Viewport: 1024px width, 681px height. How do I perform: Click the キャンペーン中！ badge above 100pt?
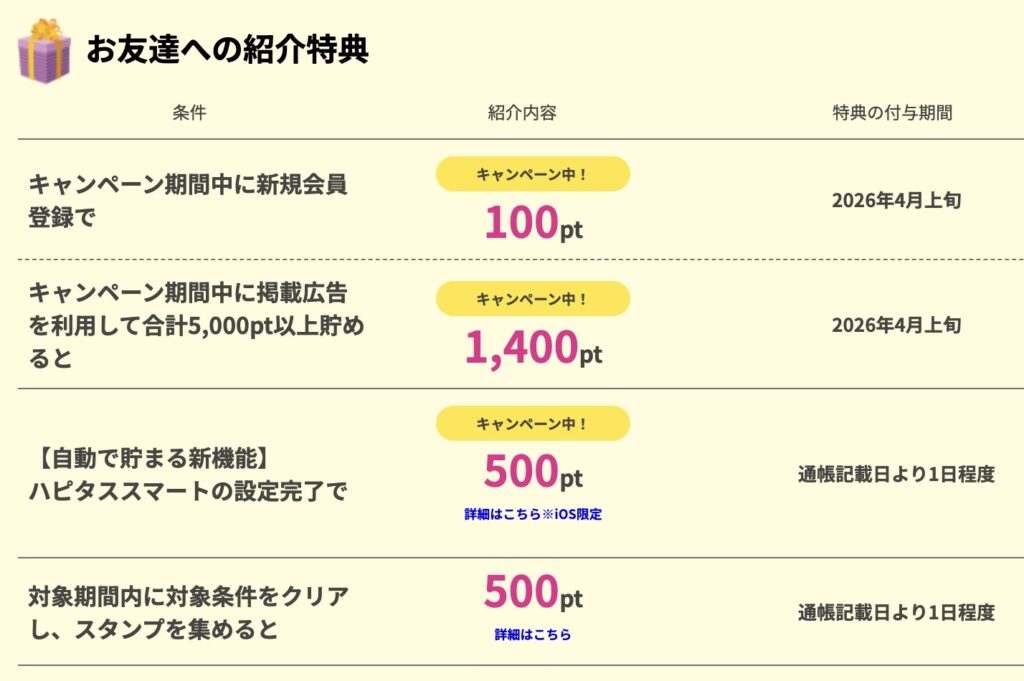532,174
